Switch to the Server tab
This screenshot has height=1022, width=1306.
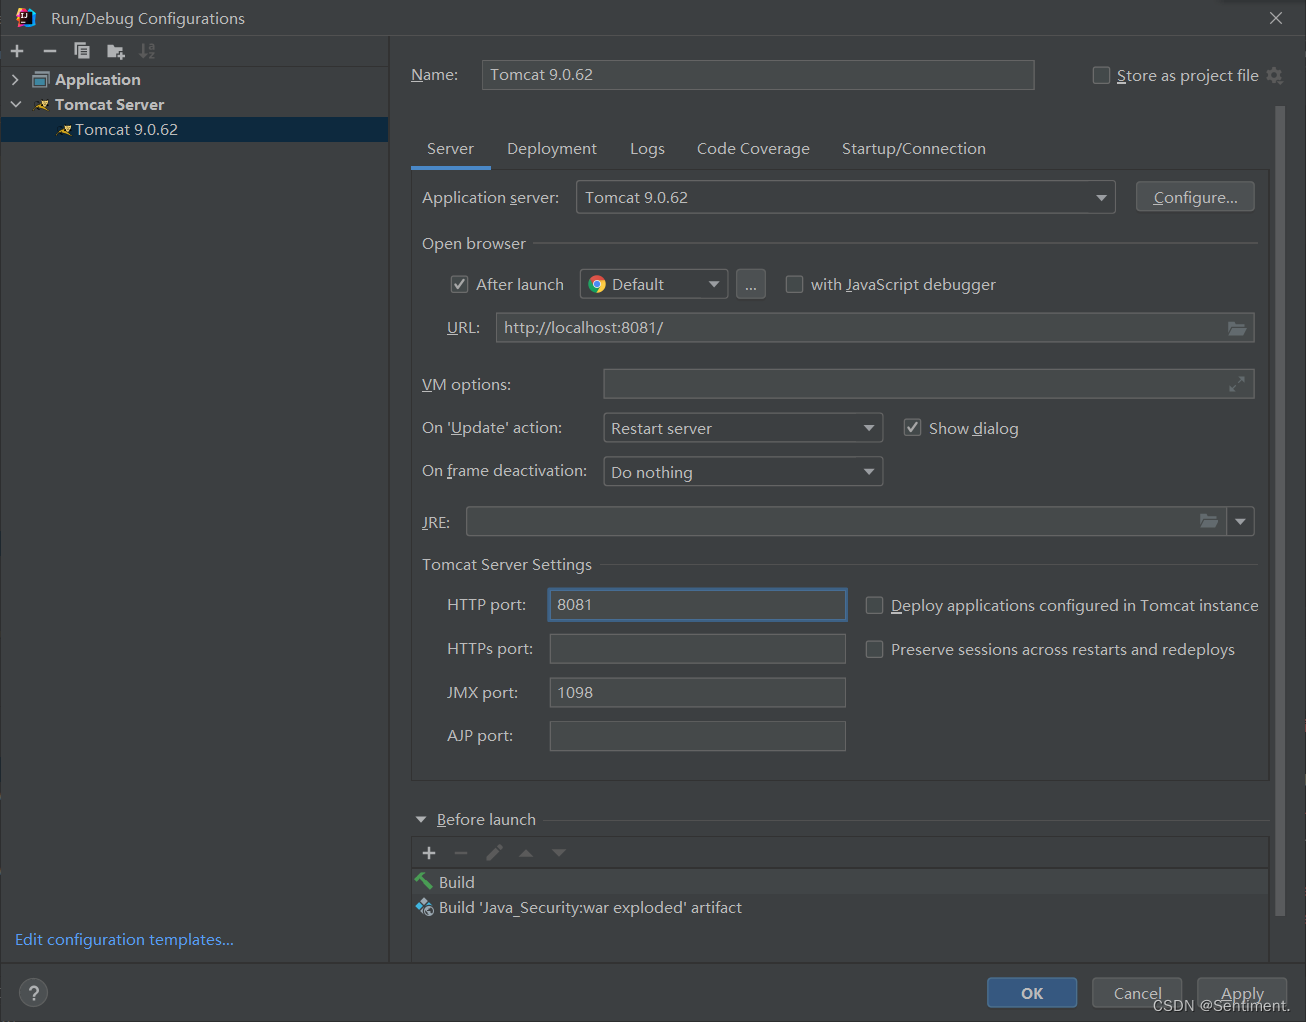click(450, 149)
